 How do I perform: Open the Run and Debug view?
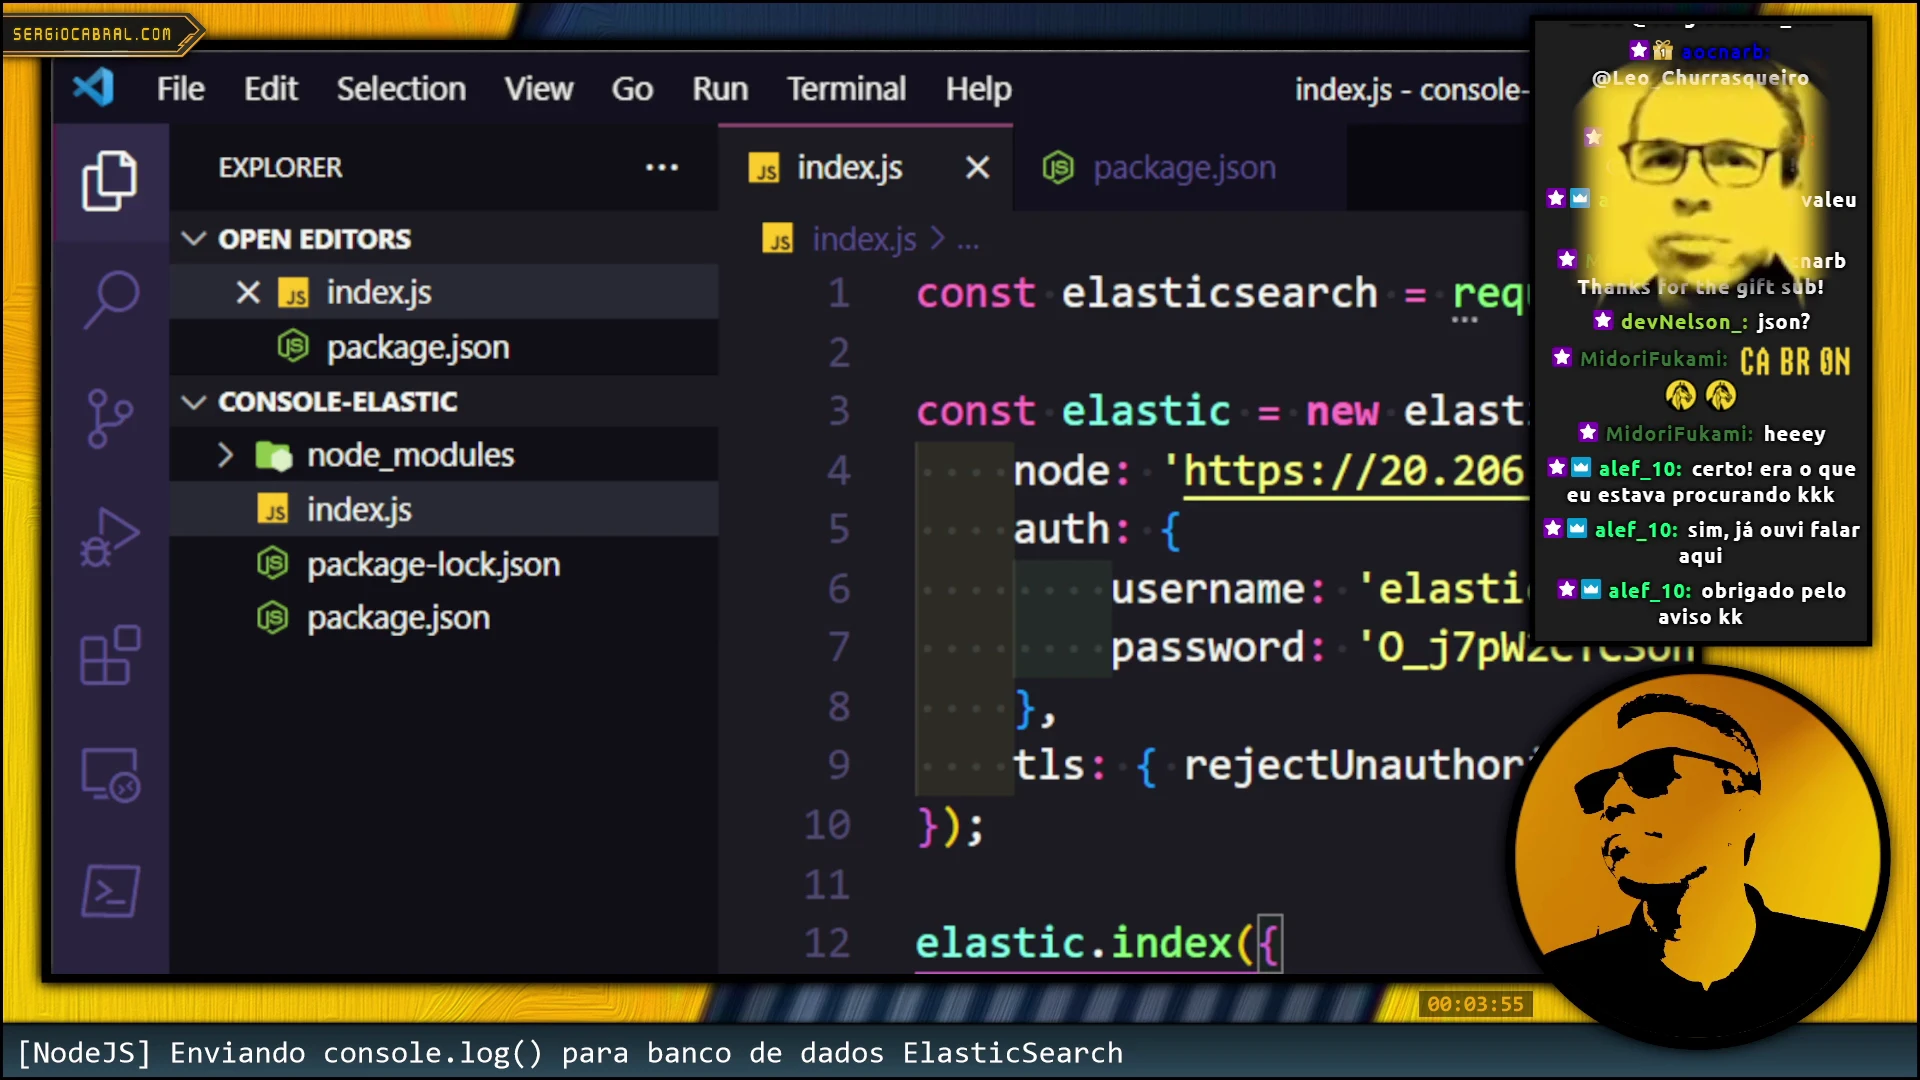pyautogui.click(x=110, y=537)
